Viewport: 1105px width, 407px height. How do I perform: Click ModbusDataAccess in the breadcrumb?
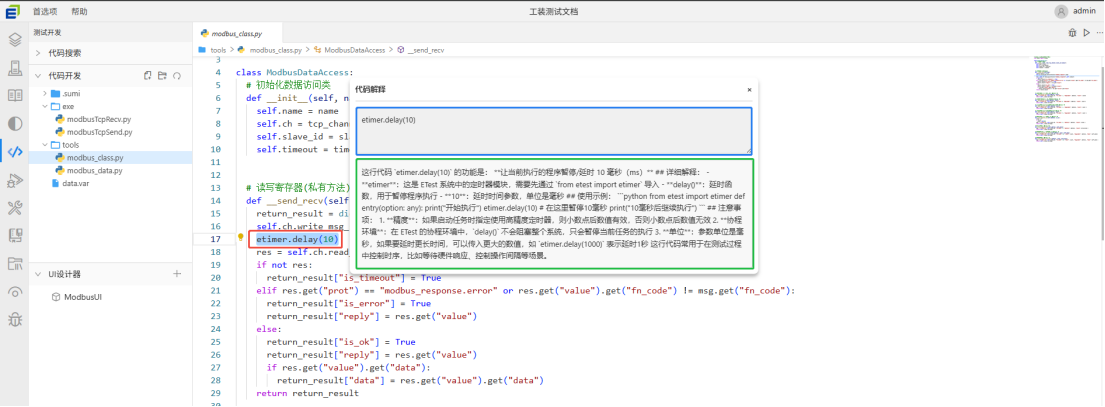tap(354, 50)
